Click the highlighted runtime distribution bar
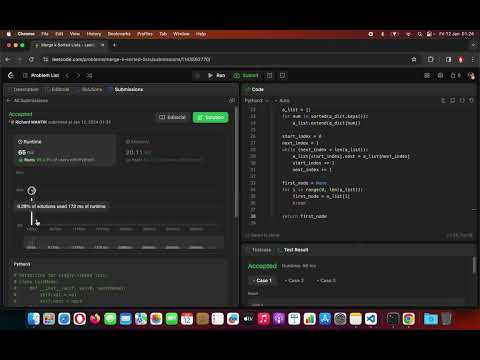The height and width of the screenshot is (360, 480). coord(32,218)
